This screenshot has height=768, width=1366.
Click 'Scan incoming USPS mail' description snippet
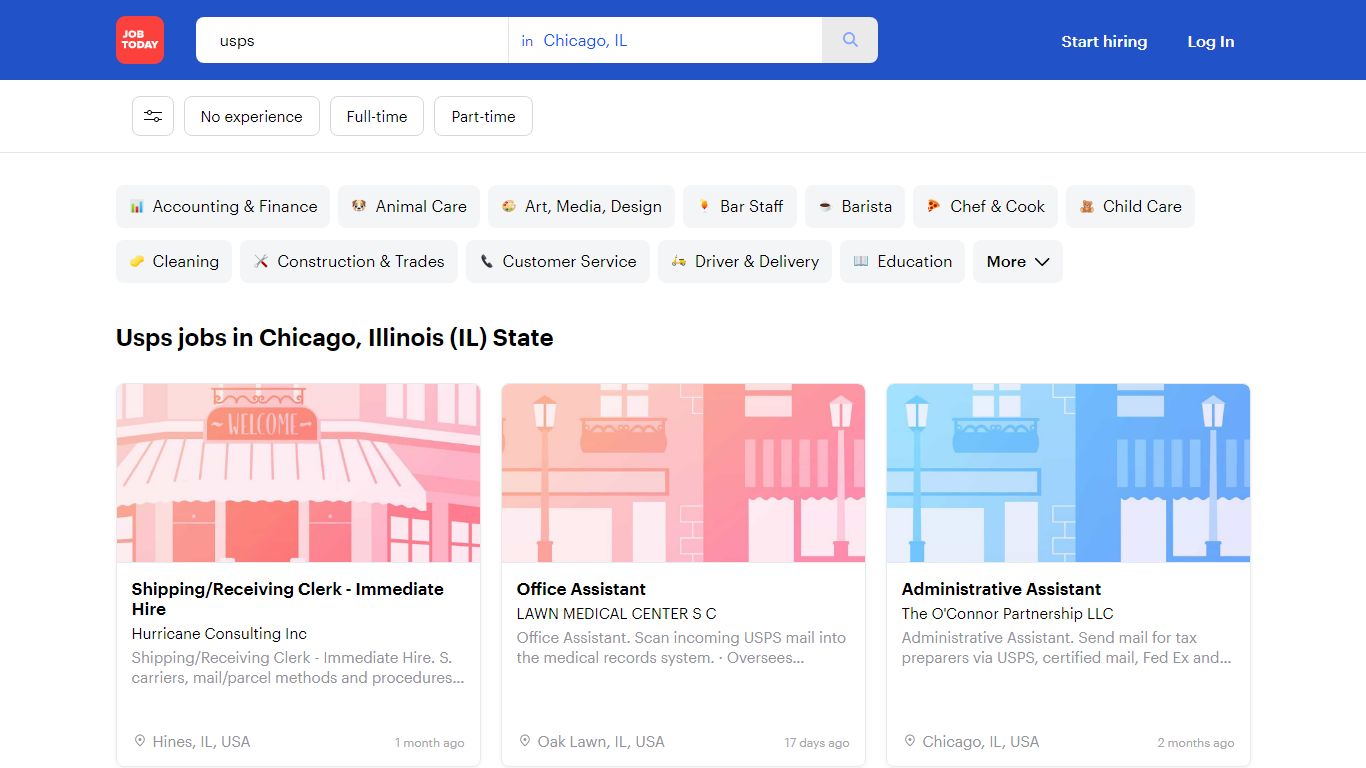click(681, 647)
